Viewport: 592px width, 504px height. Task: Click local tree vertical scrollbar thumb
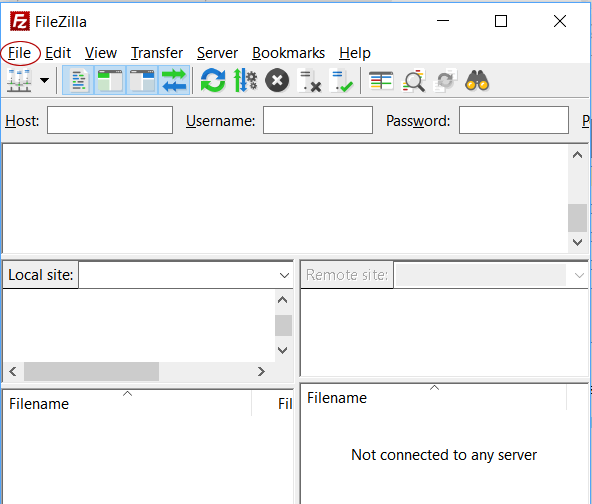283,325
